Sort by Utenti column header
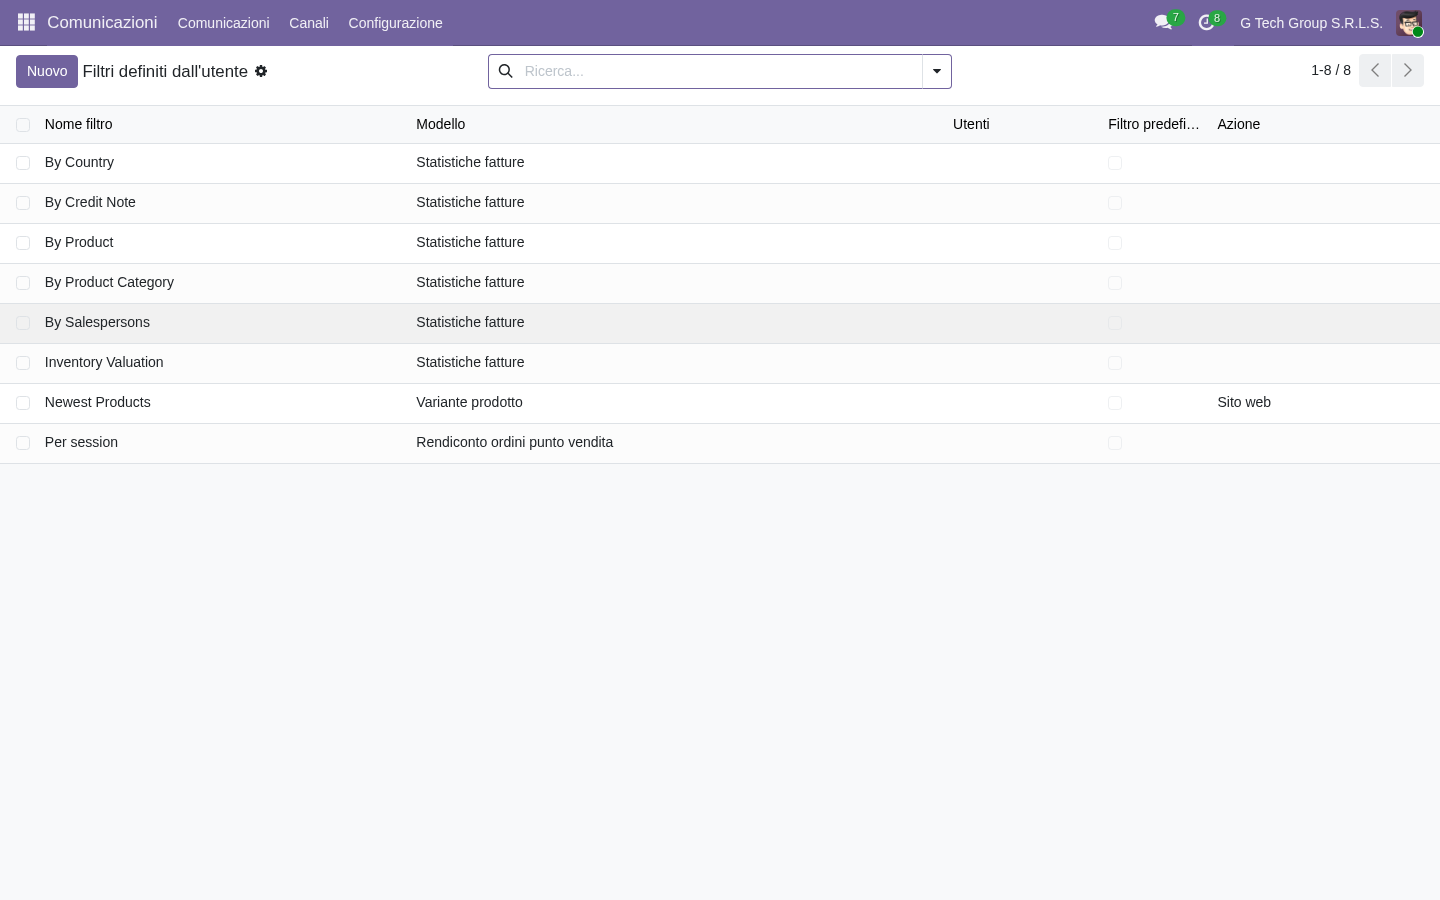Viewport: 1440px width, 900px height. pos(971,124)
